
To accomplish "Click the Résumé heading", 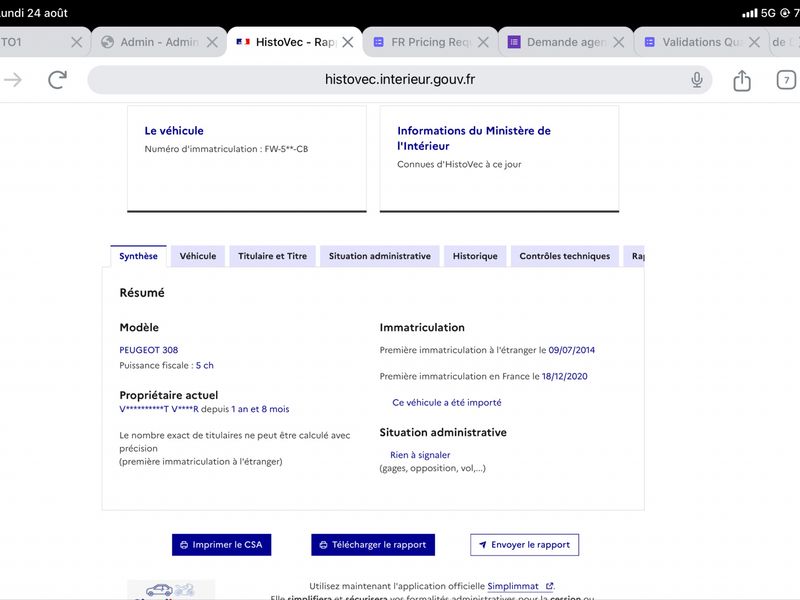I will click(142, 293).
